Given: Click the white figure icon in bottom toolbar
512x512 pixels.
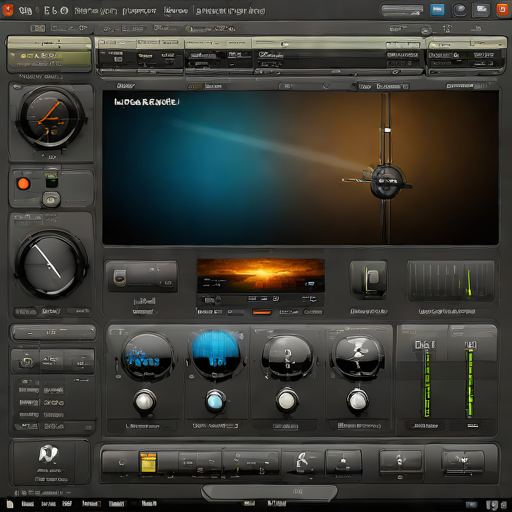Looking at the screenshot, I should (302, 460).
